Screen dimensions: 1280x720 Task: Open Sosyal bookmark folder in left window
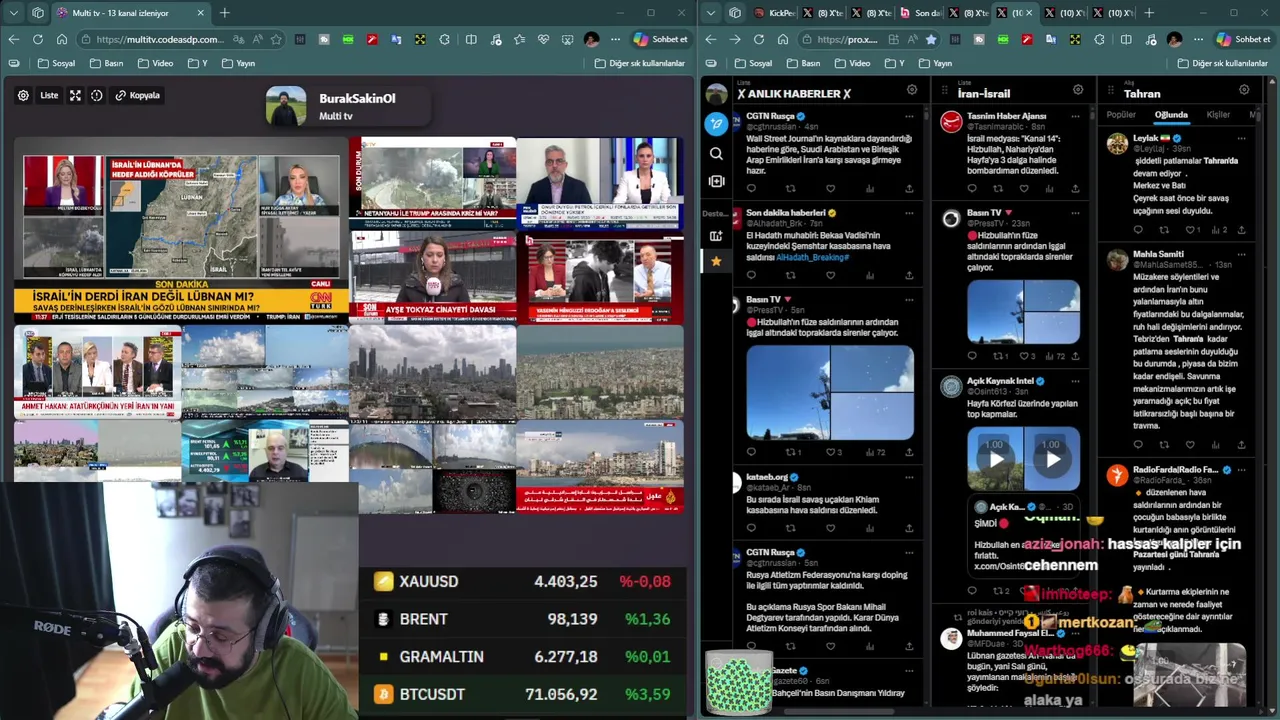point(57,63)
